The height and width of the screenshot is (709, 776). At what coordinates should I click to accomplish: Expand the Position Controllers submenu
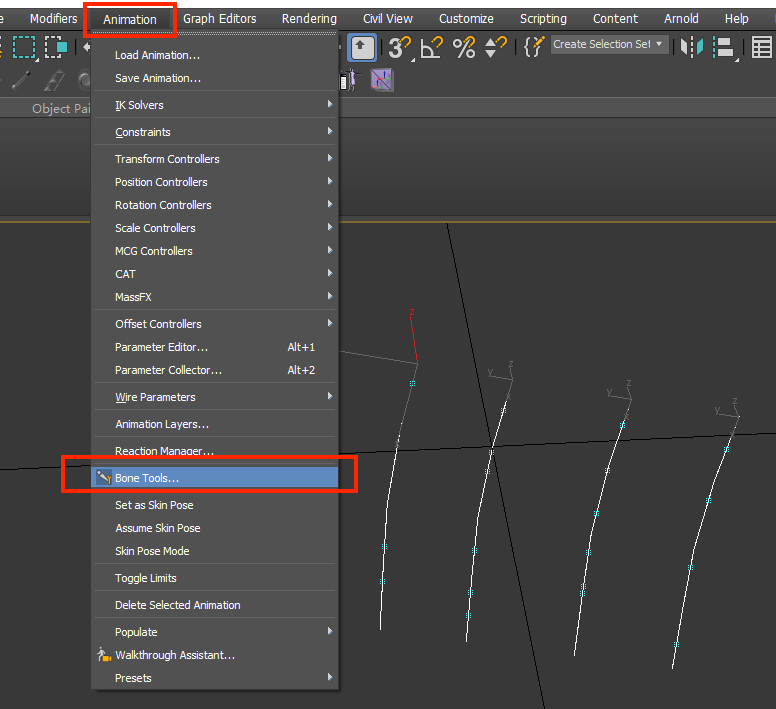(215, 182)
